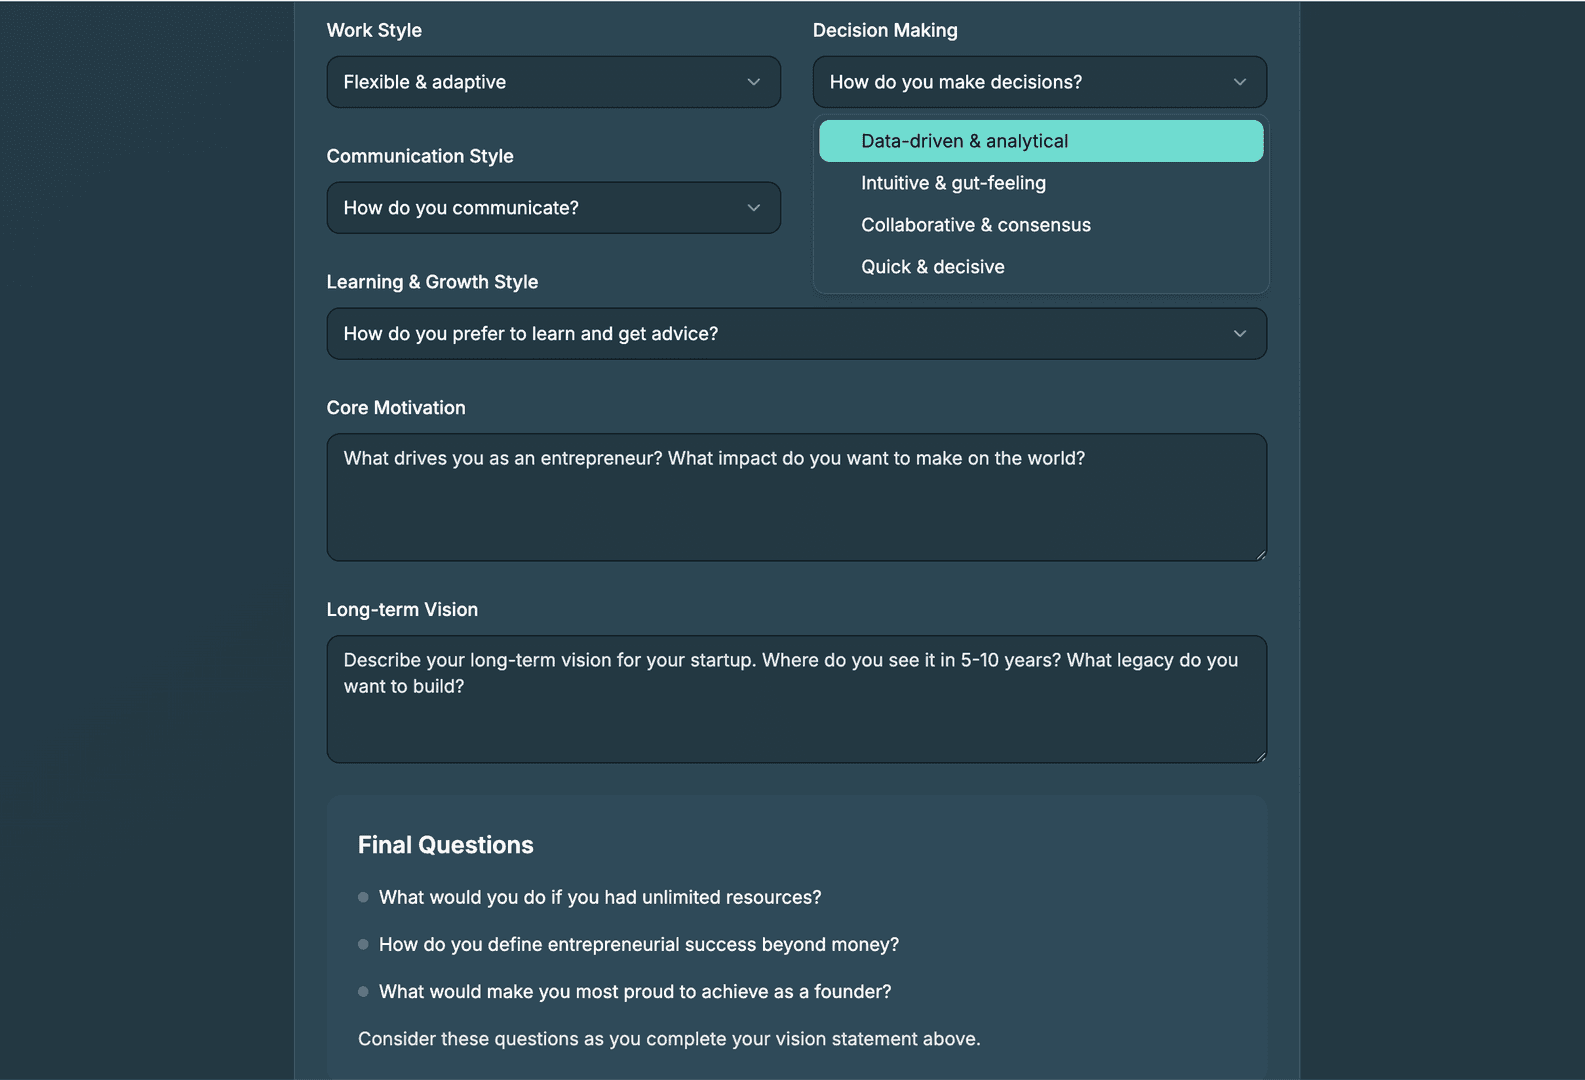Click the proud to achieve question bullet
The width and height of the screenshot is (1585, 1080).
tap(363, 992)
